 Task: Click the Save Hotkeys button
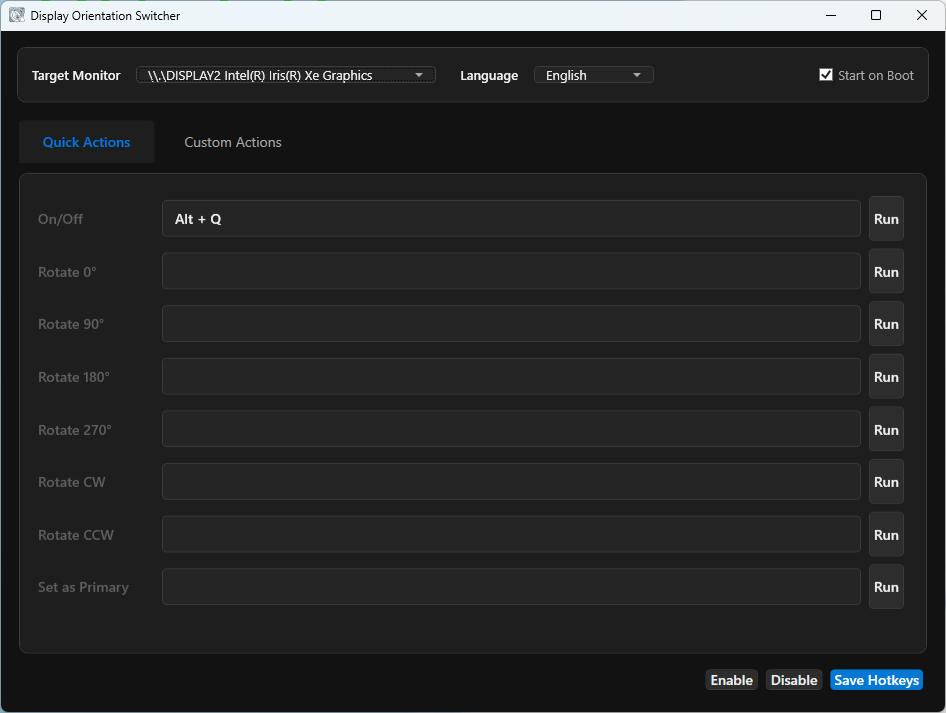[x=876, y=680]
